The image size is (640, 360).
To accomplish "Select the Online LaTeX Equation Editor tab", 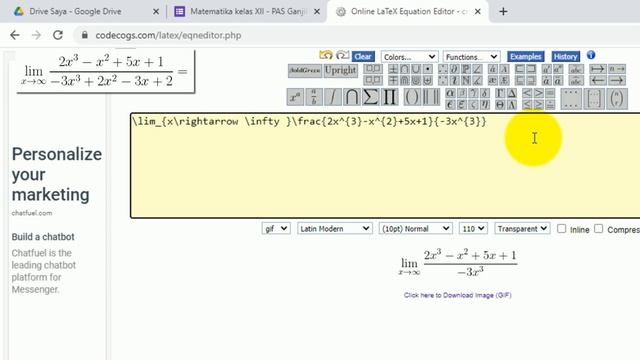I will point(409,11).
